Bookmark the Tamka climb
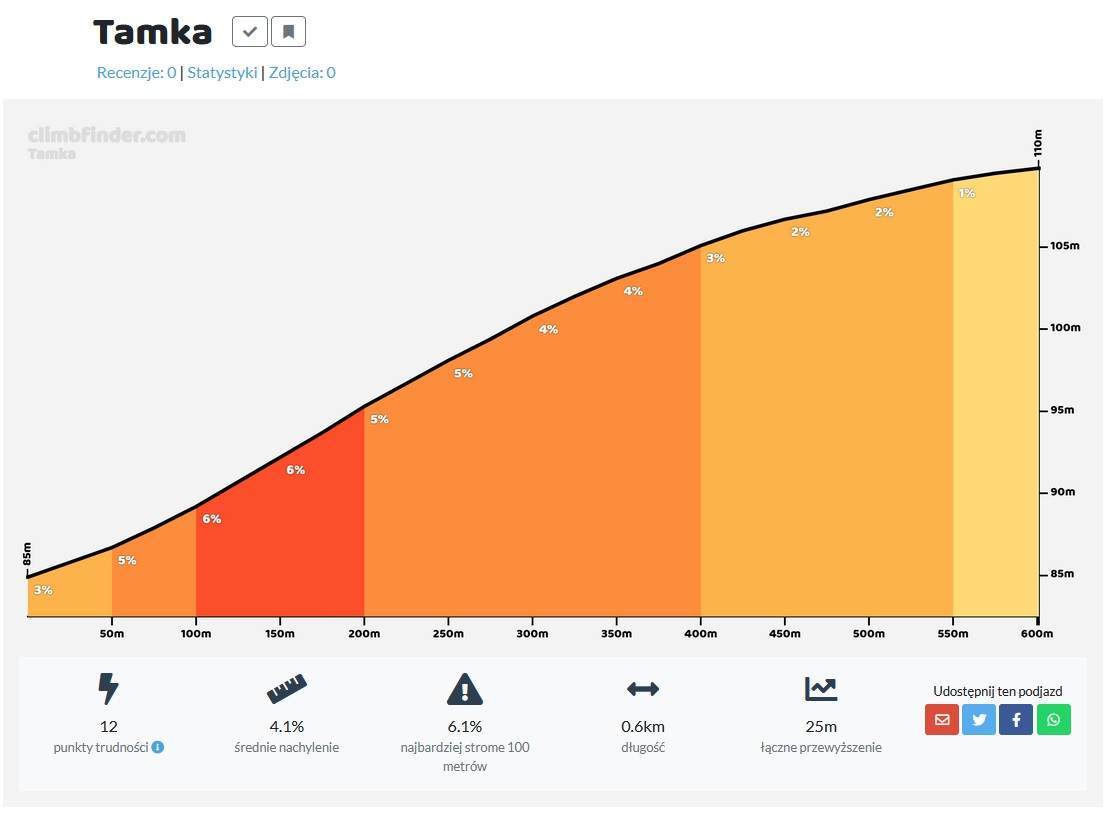1107x813 pixels. 288,32
